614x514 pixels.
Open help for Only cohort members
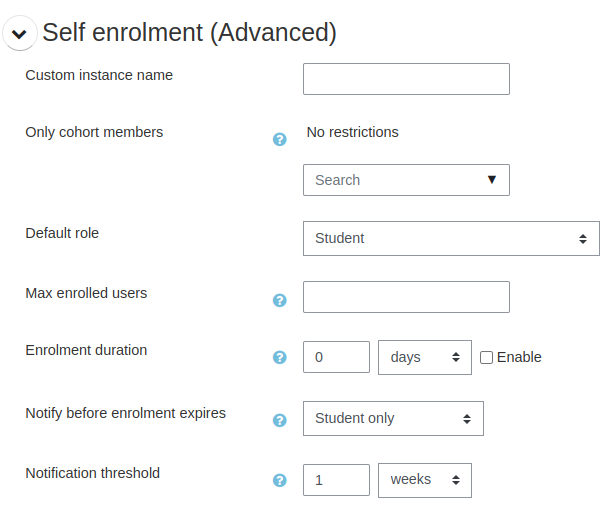coord(280,139)
